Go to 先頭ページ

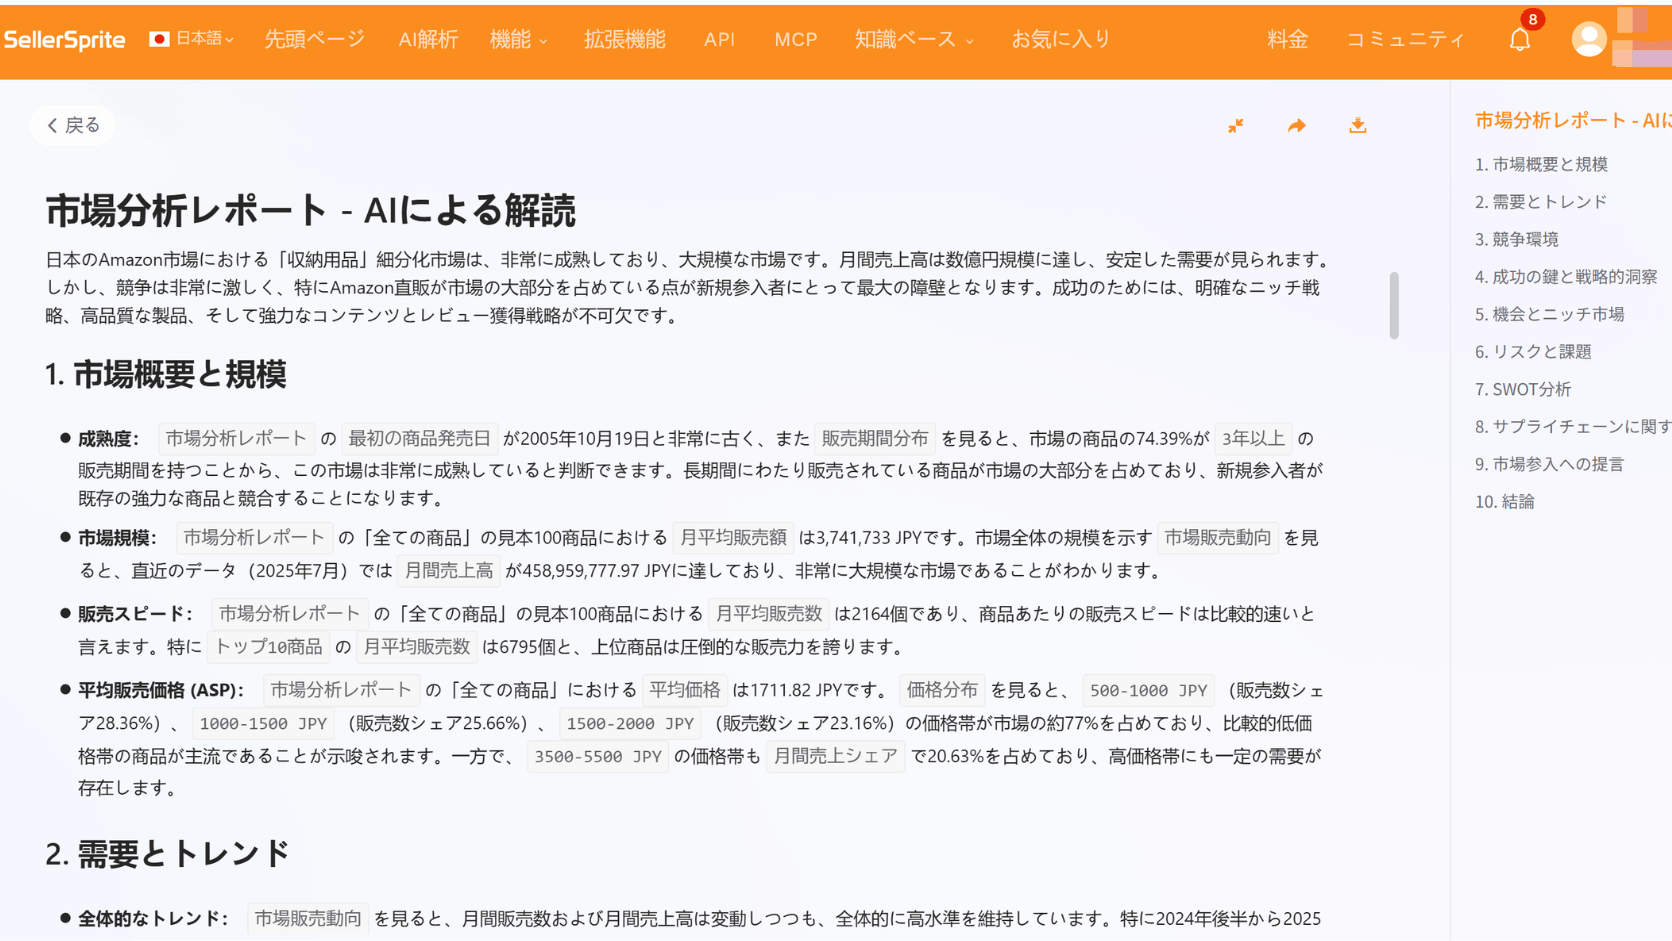click(x=314, y=39)
